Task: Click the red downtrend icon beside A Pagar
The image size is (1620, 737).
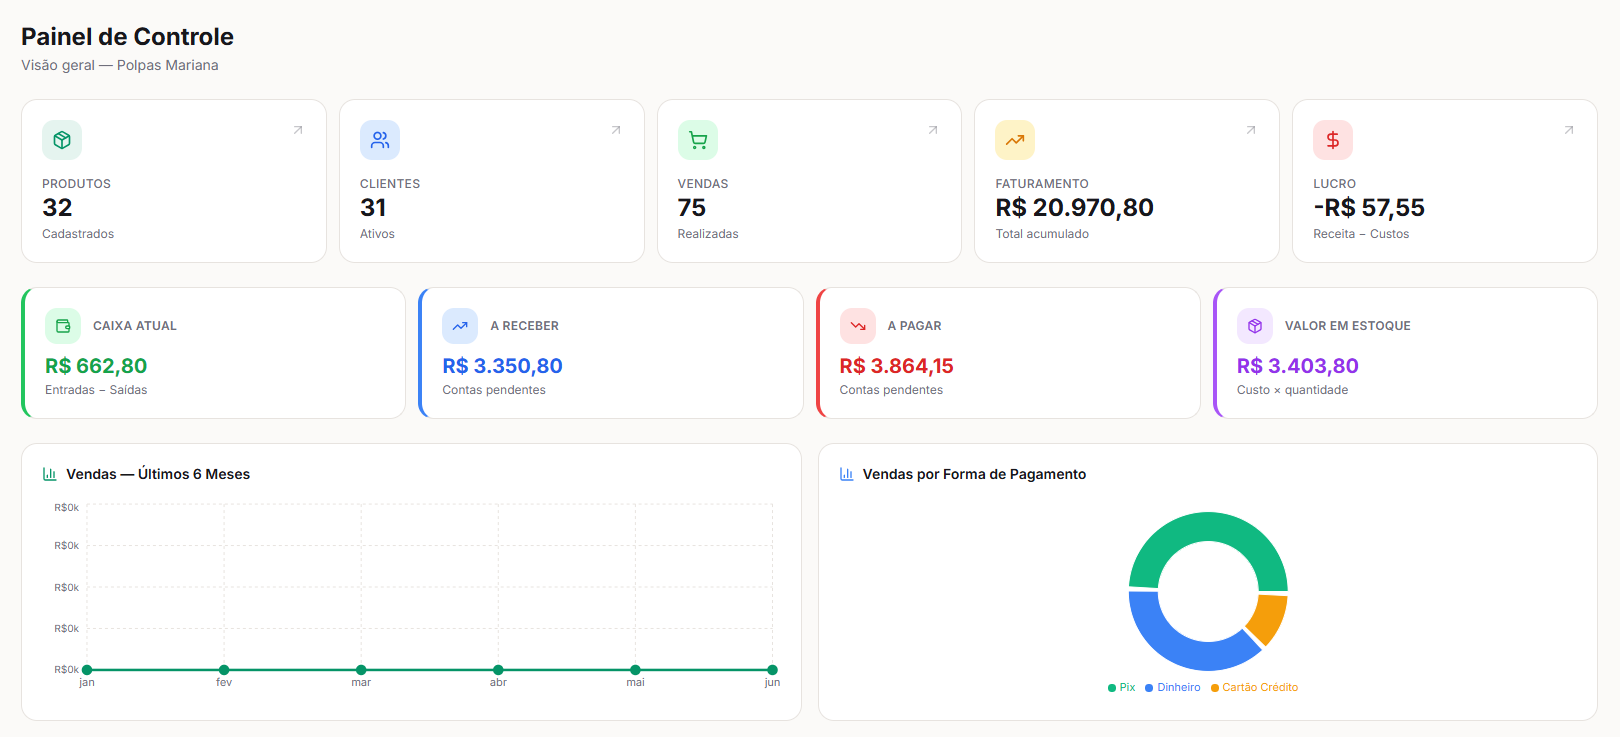Action: point(858,326)
